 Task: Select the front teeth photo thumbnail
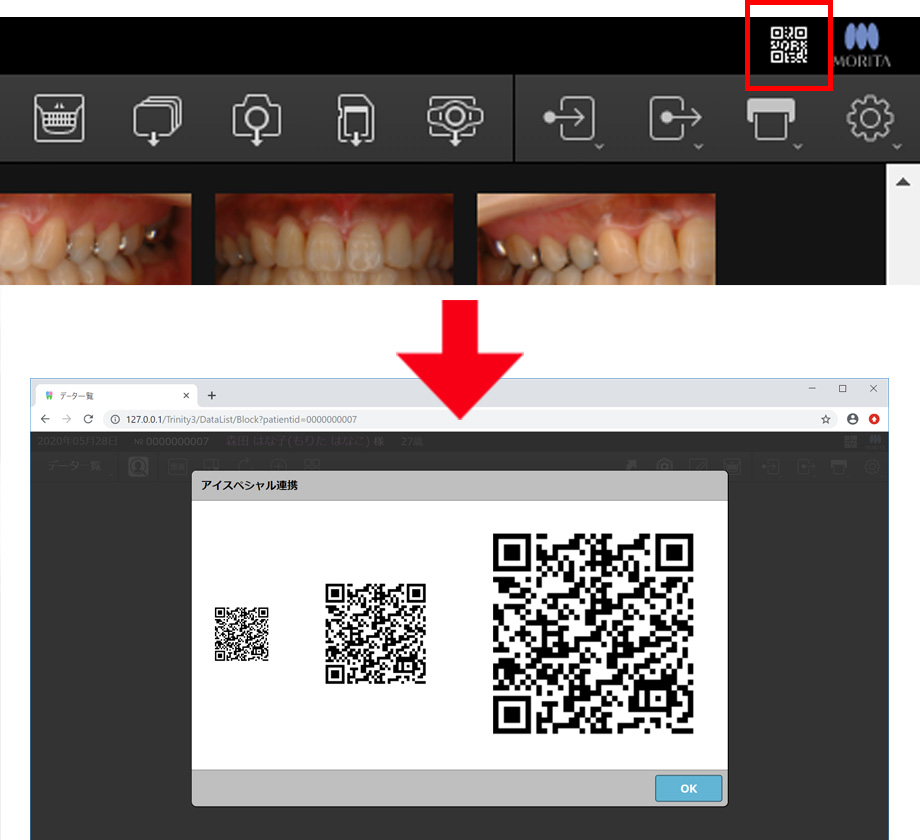pyautogui.click(x=334, y=239)
